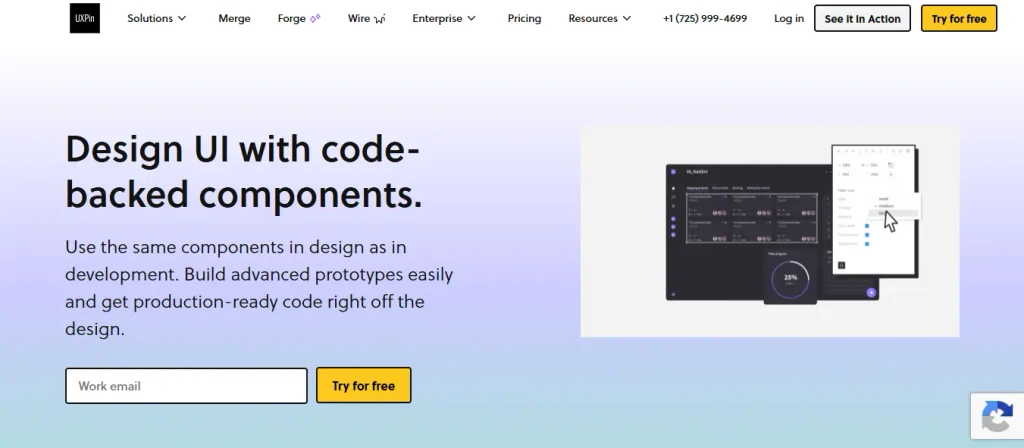Click the dashboard preview image
Screen dimensions: 1024x448
(x=770, y=231)
